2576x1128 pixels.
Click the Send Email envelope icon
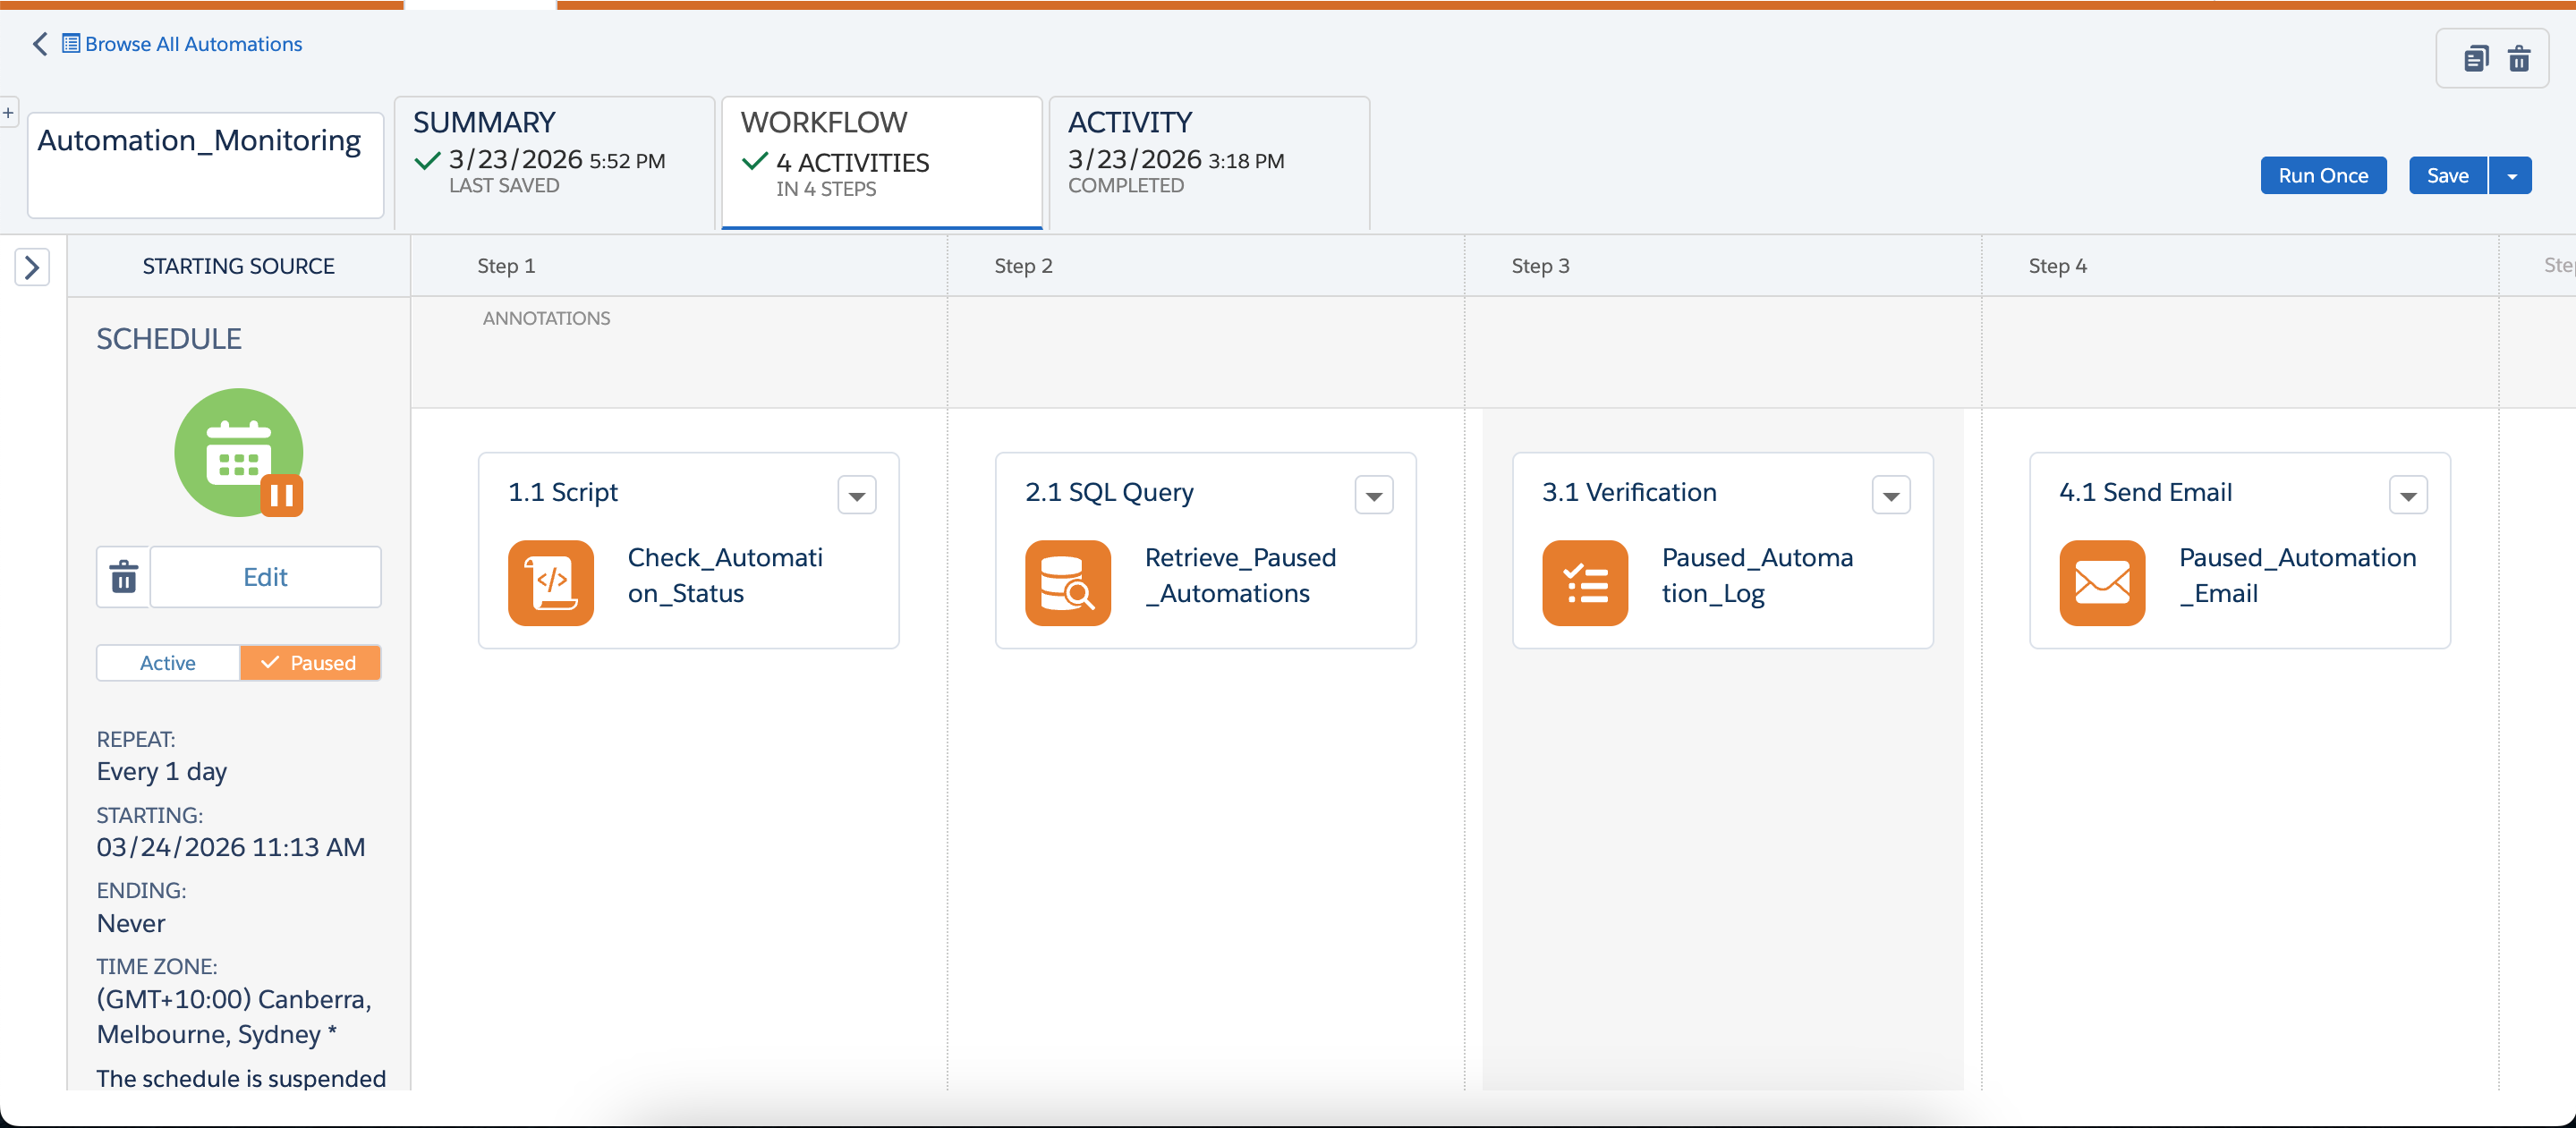coord(2102,583)
